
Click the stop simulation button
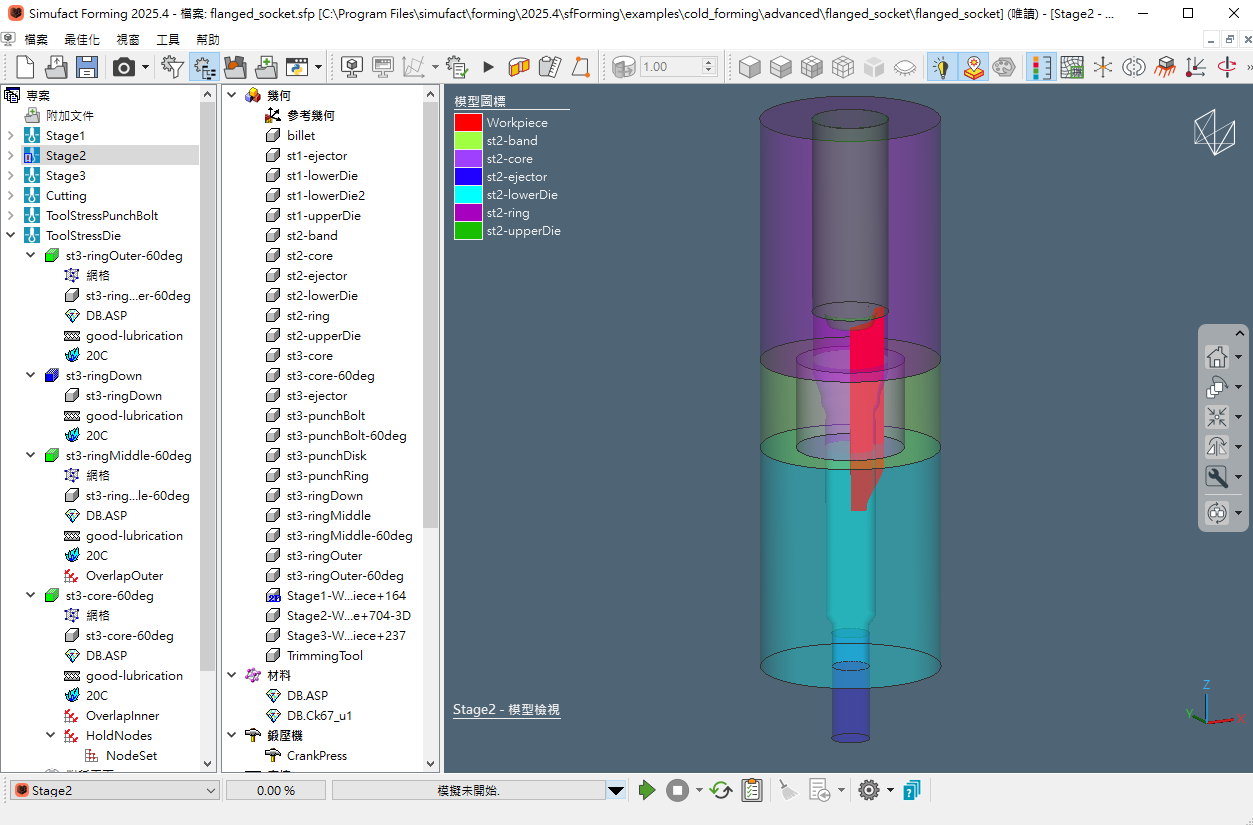[x=678, y=790]
